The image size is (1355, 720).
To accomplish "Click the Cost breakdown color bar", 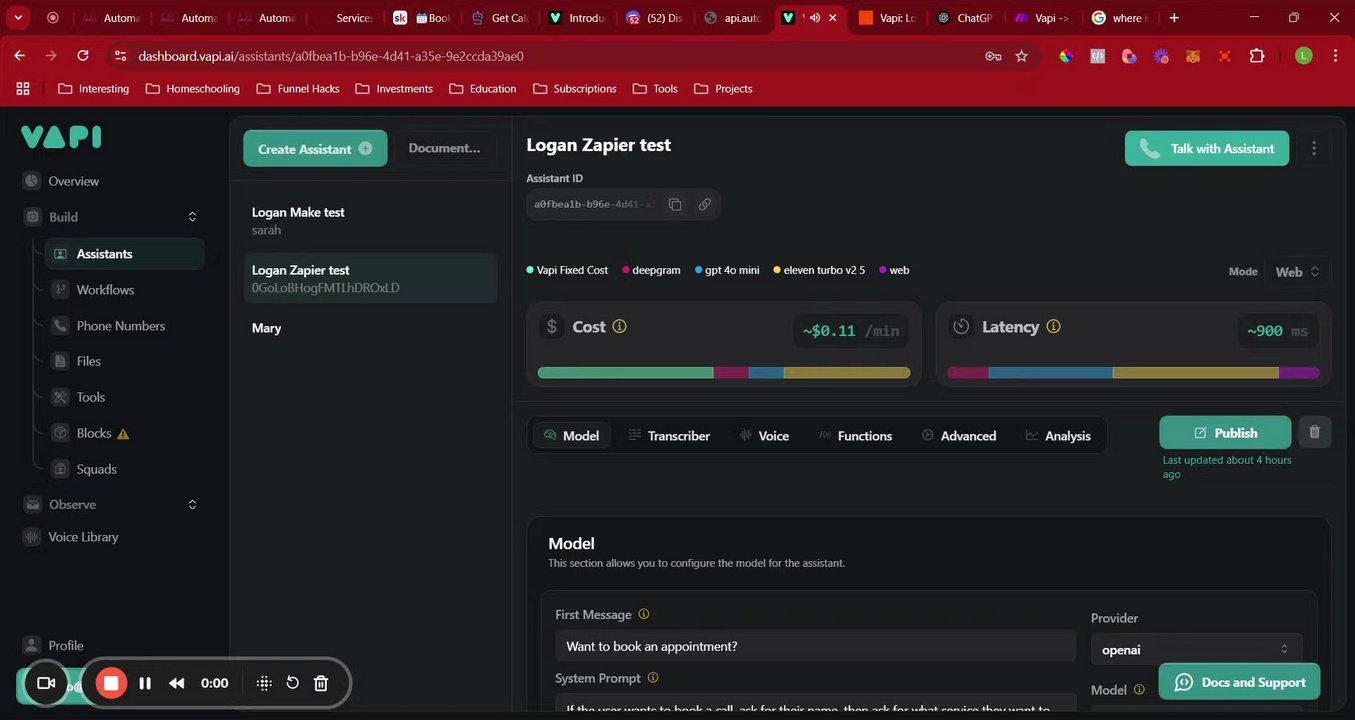I will [x=724, y=373].
